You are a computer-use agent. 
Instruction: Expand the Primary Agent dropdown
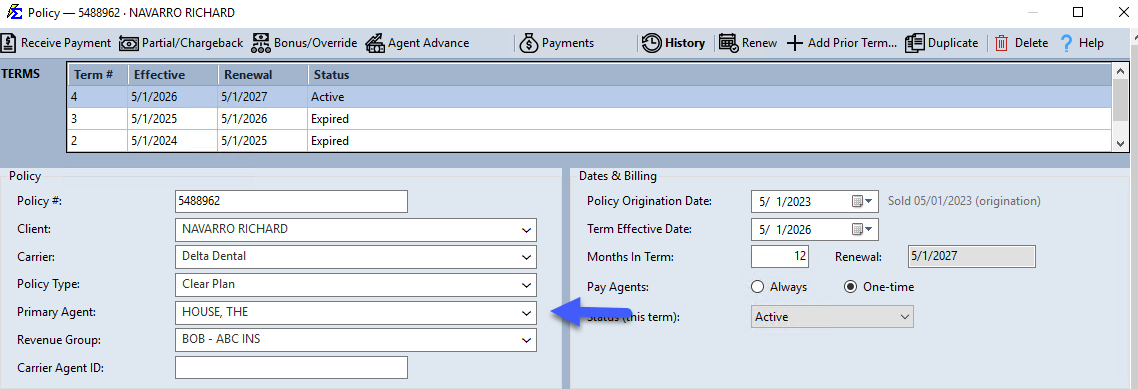point(526,313)
